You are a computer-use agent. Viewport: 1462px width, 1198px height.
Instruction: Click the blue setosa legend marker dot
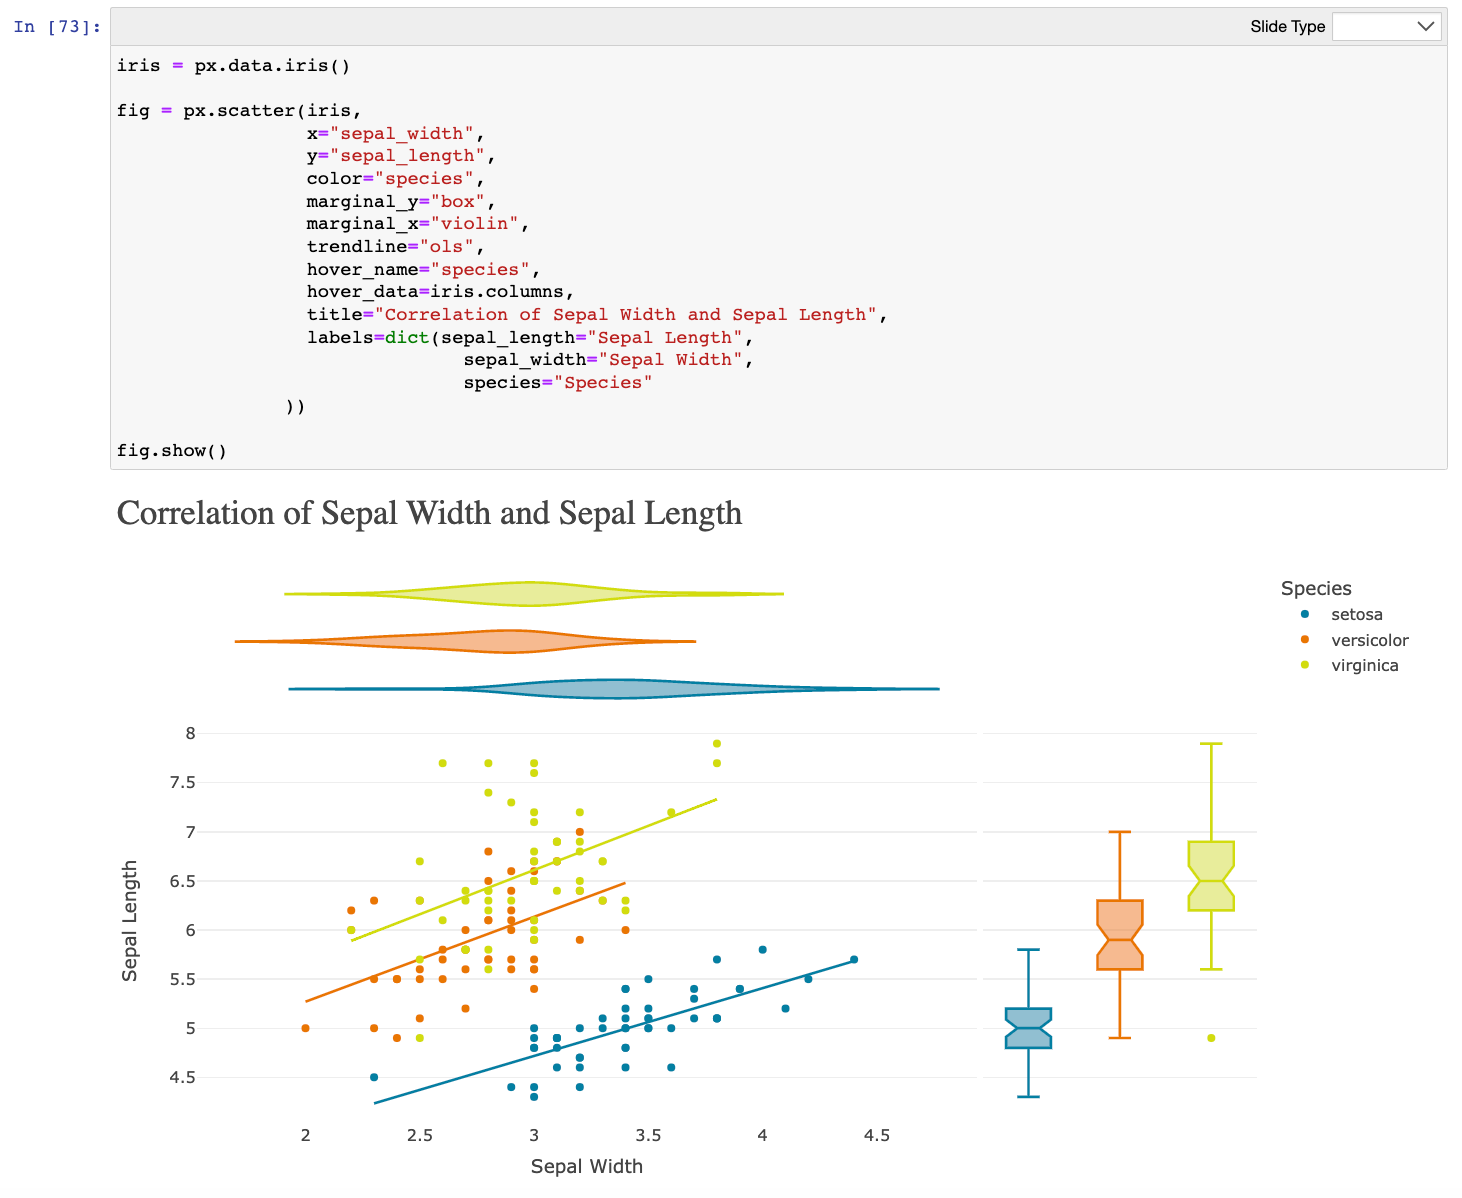point(1305,614)
